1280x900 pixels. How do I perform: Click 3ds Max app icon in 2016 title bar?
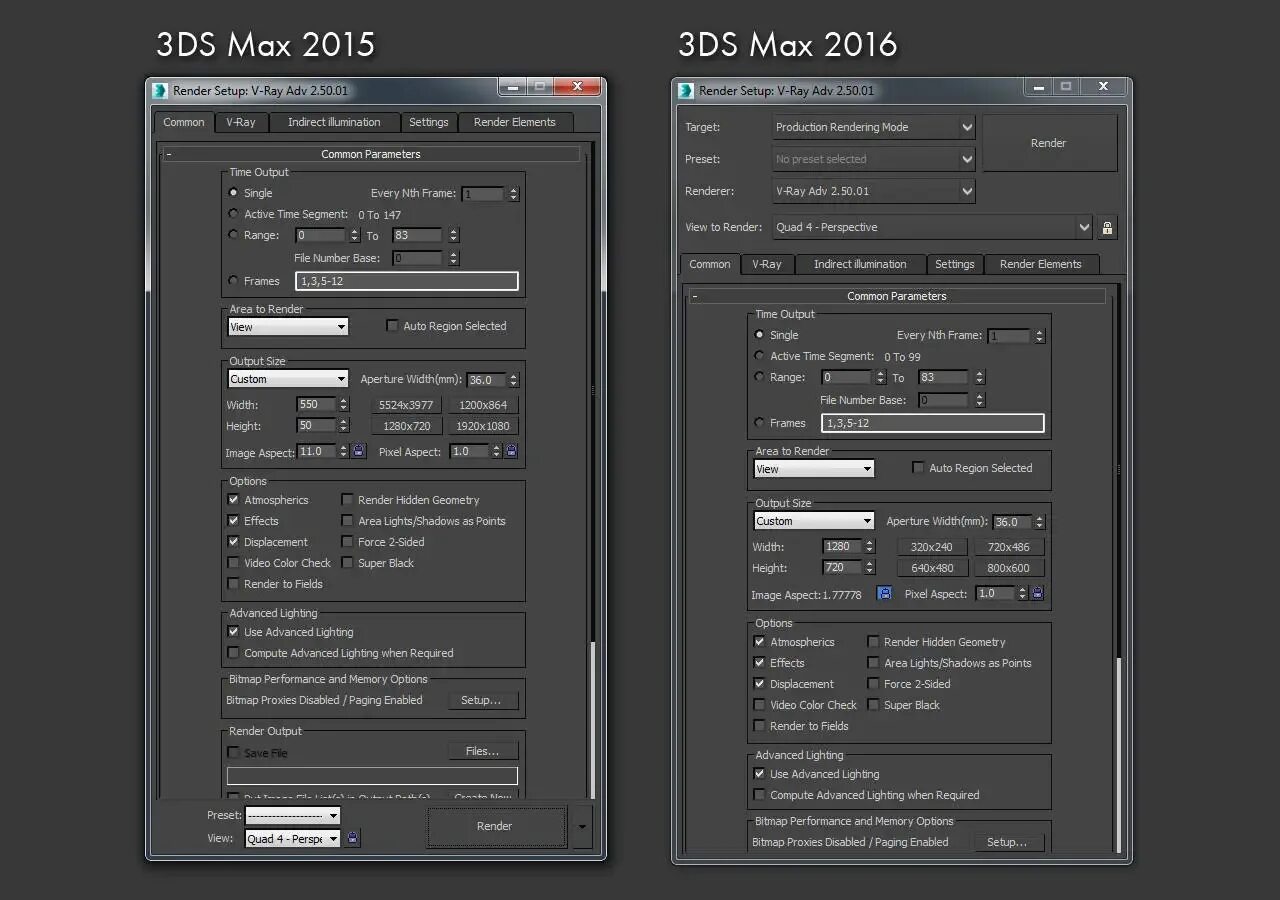tap(686, 90)
